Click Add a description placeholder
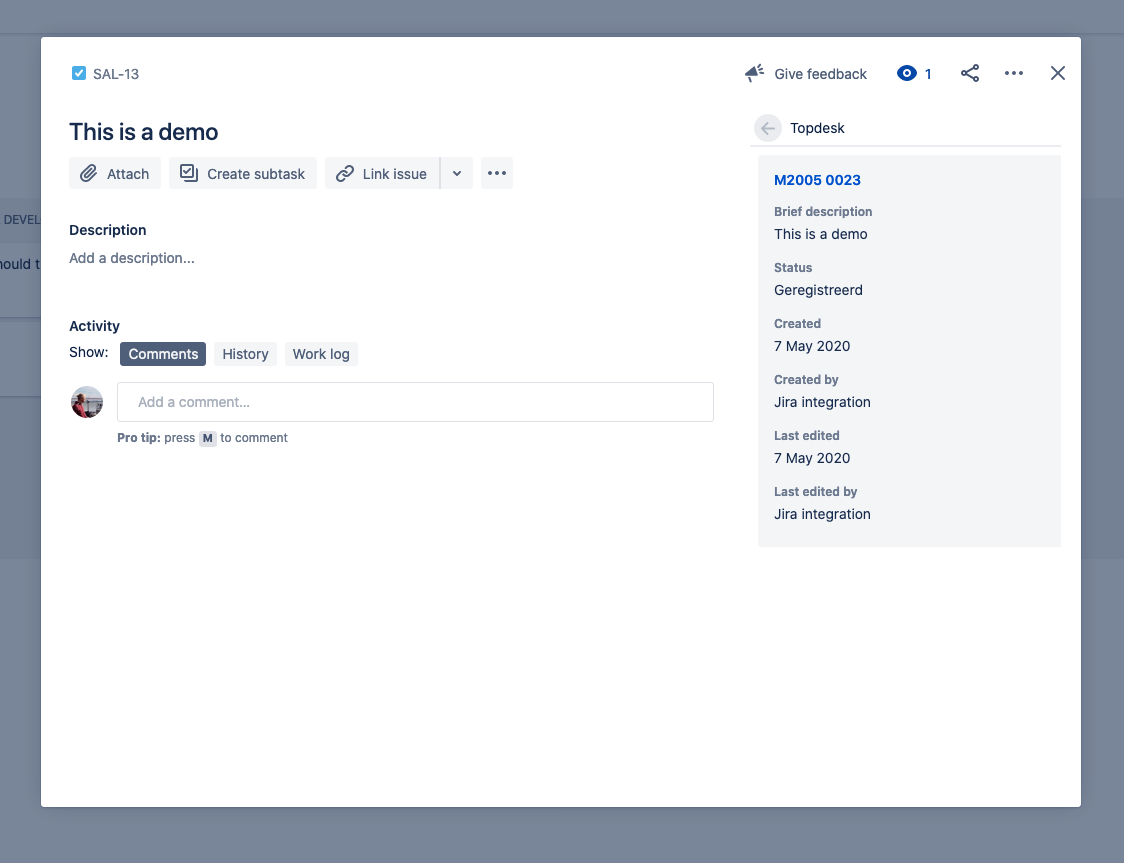1124x863 pixels. click(x=132, y=258)
